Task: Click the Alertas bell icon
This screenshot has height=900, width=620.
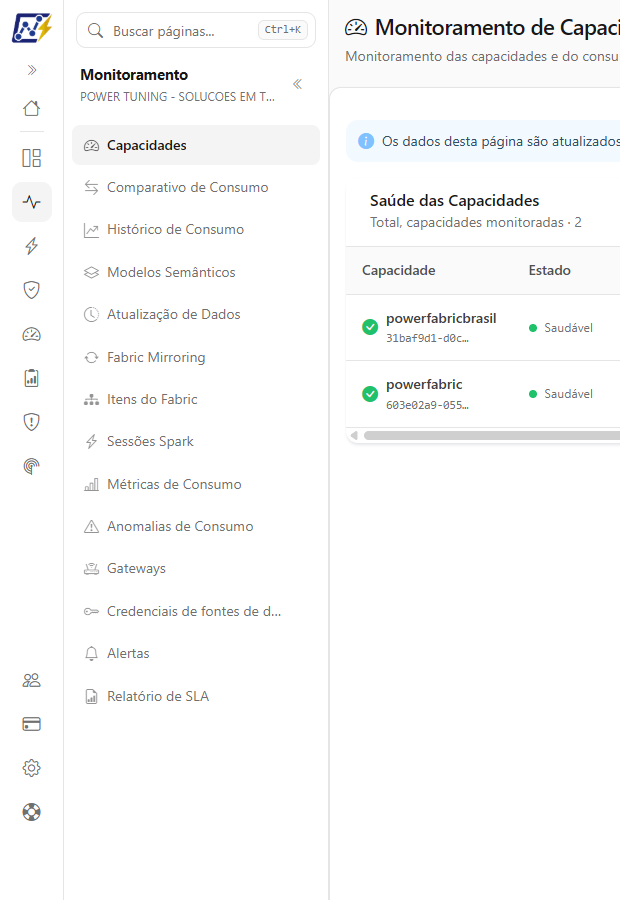Action: pyautogui.click(x=91, y=654)
